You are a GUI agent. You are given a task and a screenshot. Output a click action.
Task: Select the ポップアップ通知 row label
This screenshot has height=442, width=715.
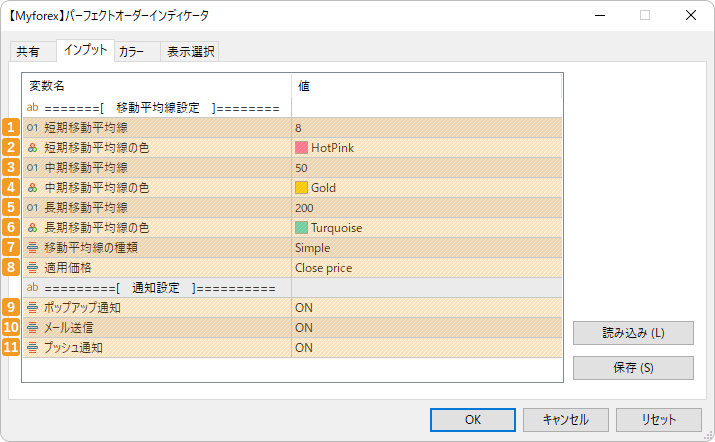[x=82, y=307]
